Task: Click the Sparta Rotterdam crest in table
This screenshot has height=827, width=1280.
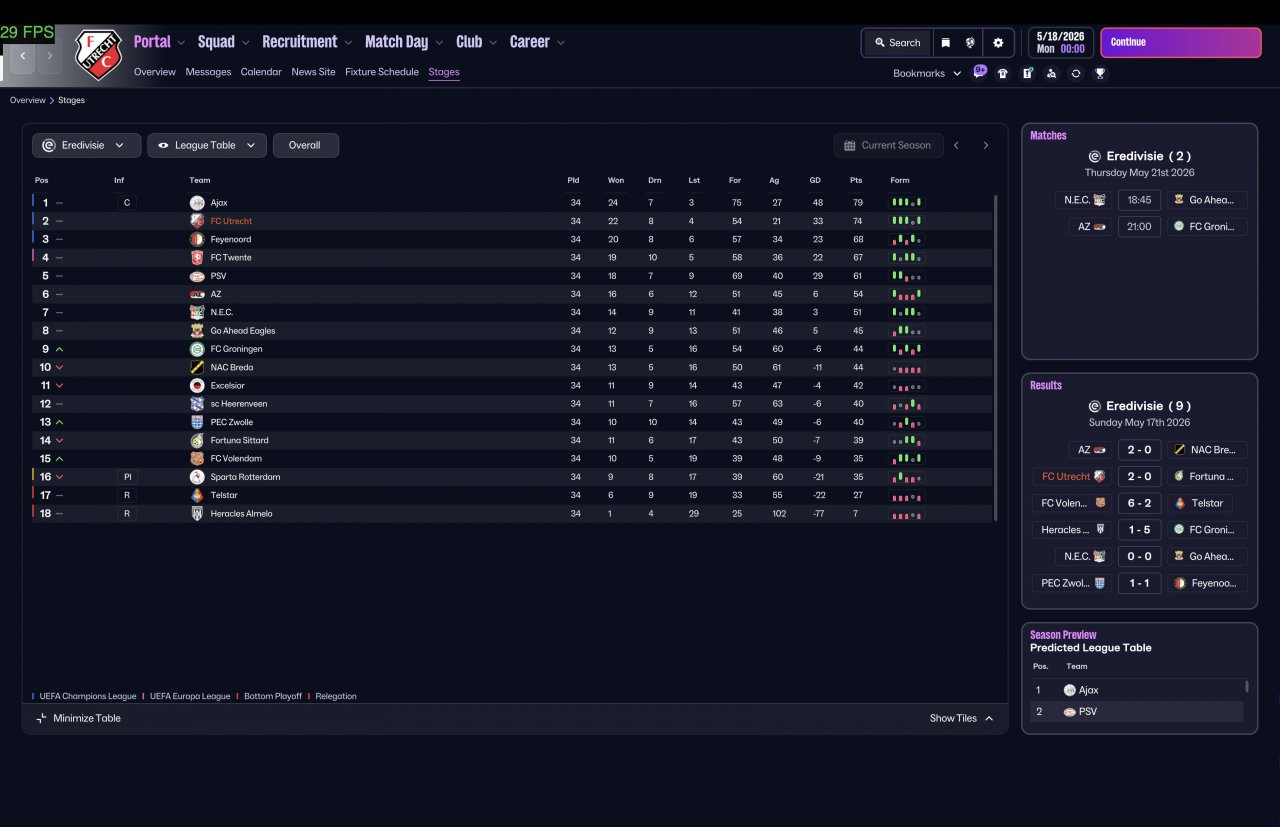Action: point(197,477)
